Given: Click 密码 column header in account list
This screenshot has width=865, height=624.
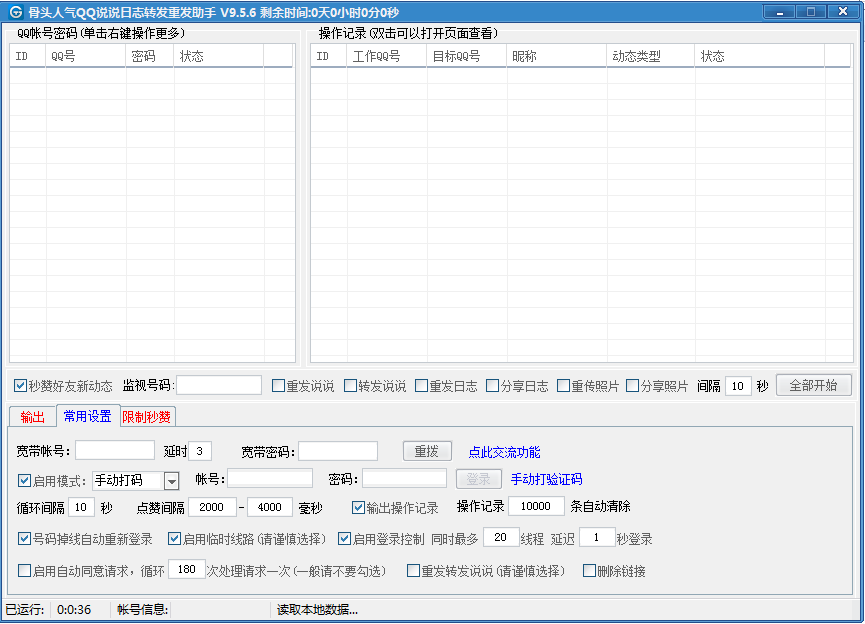Looking at the screenshot, I should [149, 56].
